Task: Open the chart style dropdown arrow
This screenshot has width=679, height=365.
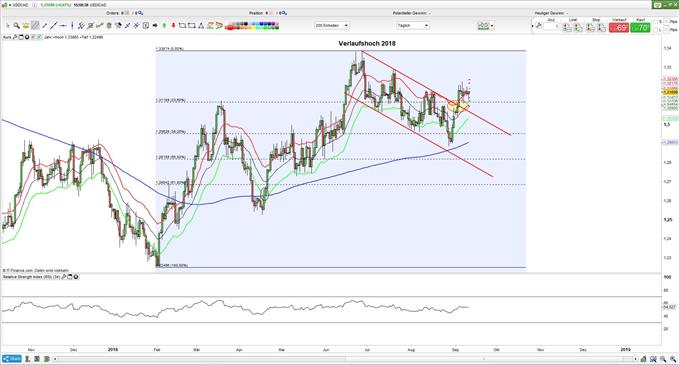Action: click(492, 26)
